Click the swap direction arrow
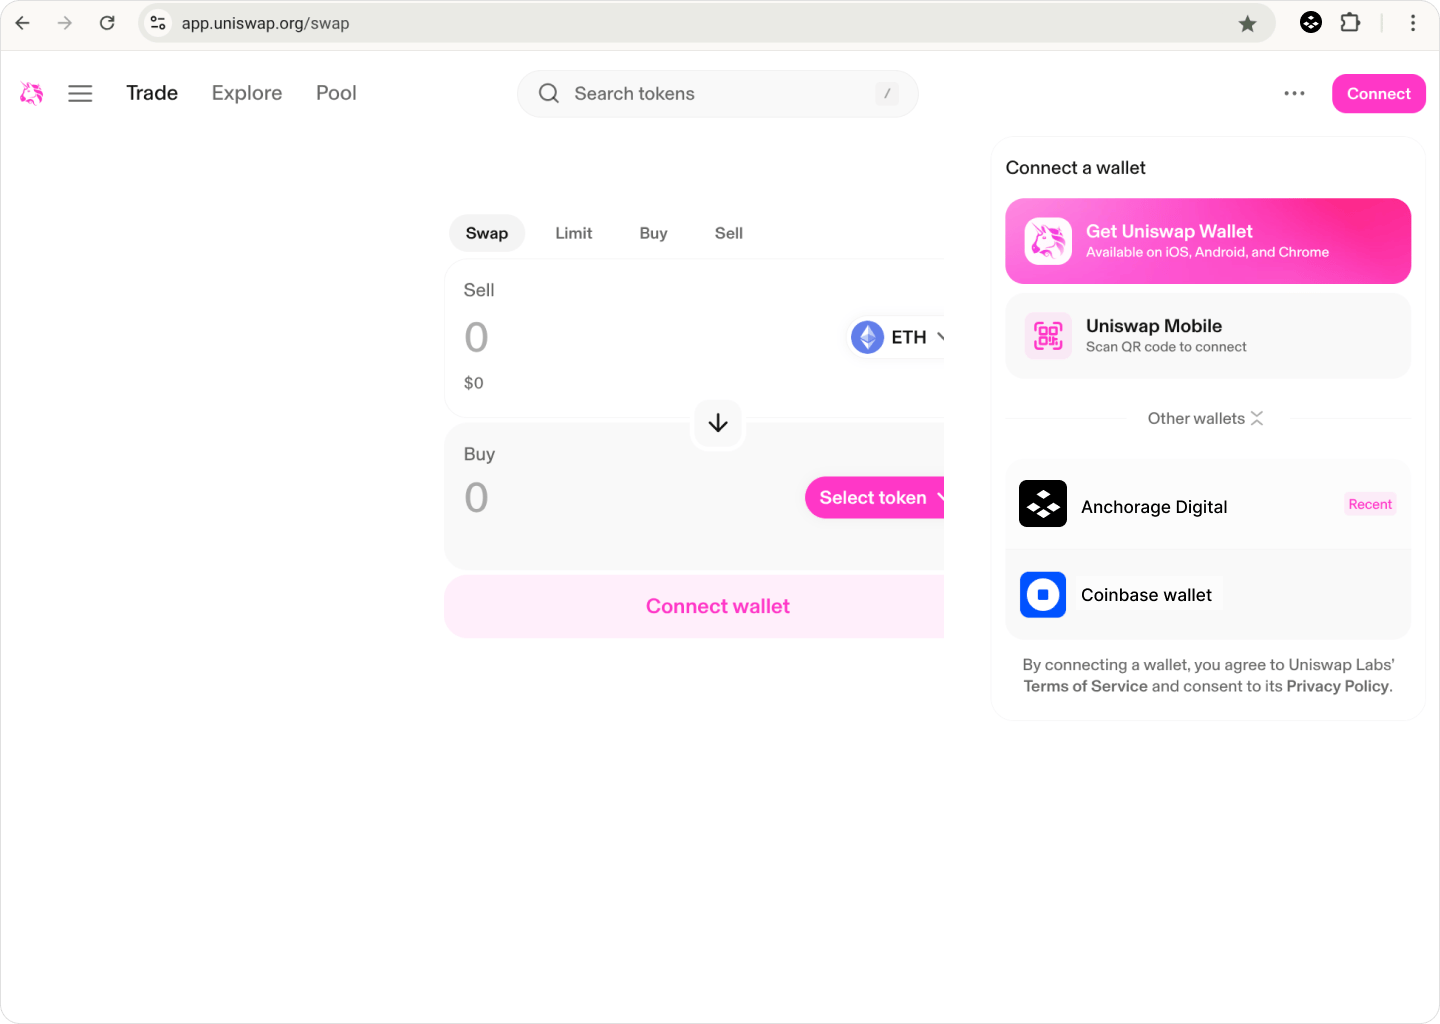Image resolution: width=1440 pixels, height=1024 pixels. [x=718, y=423]
